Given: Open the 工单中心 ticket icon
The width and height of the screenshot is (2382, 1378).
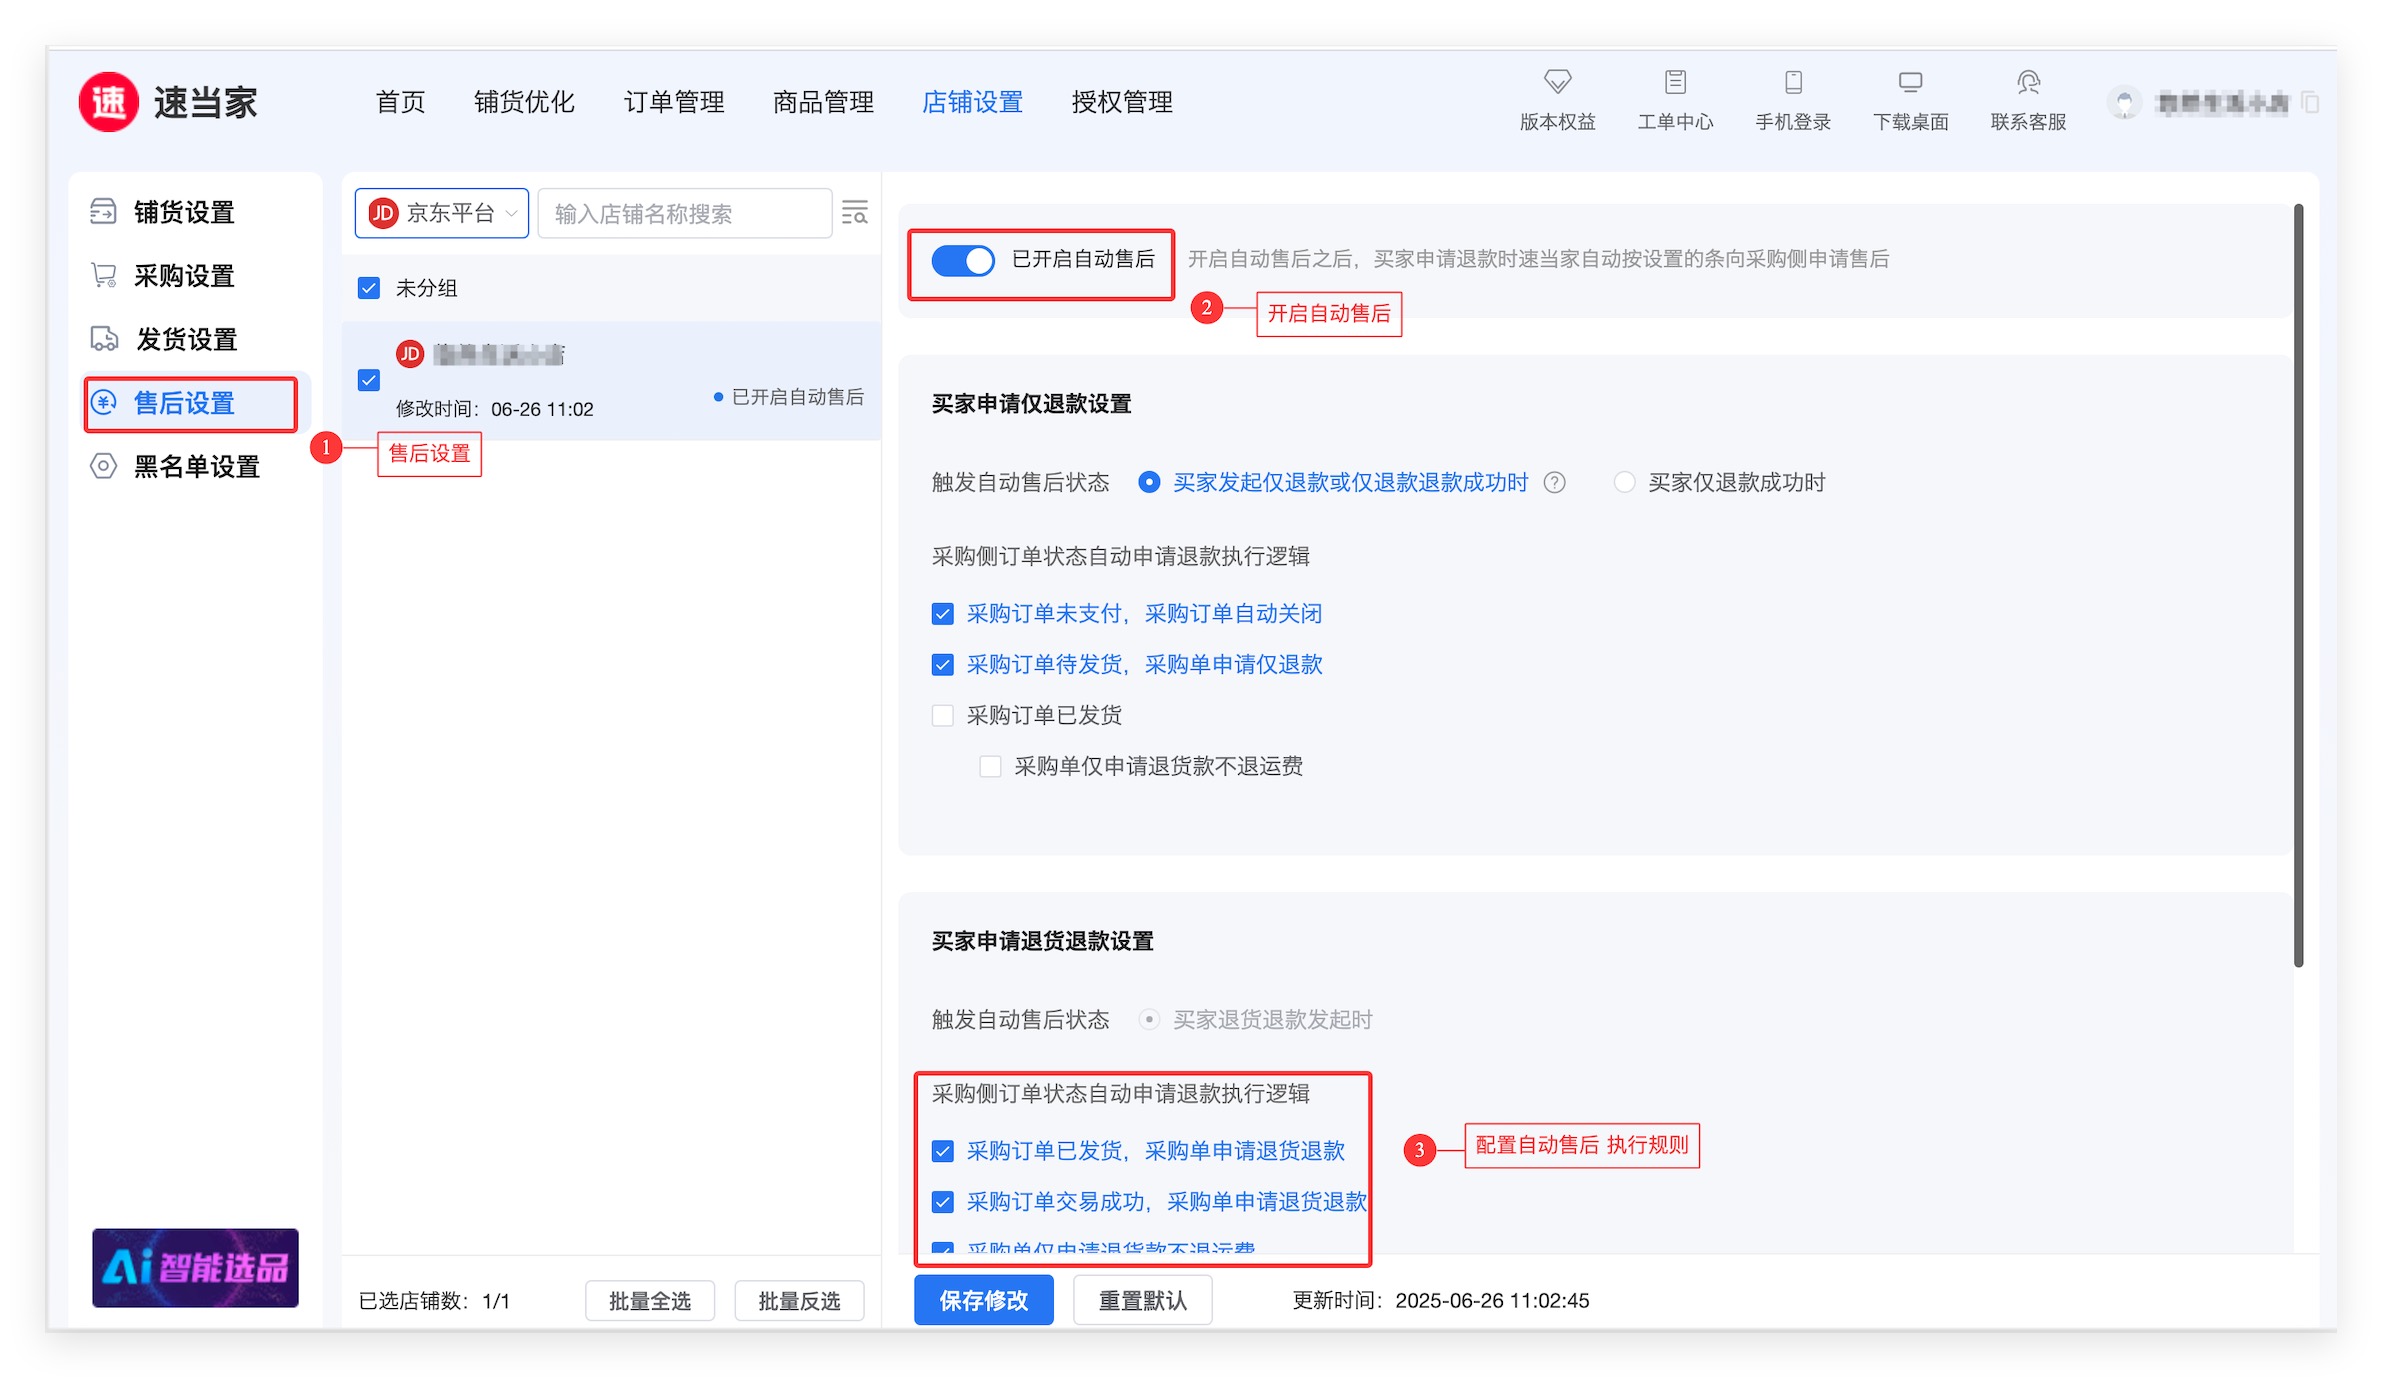Looking at the screenshot, I should coord(1675,81).
